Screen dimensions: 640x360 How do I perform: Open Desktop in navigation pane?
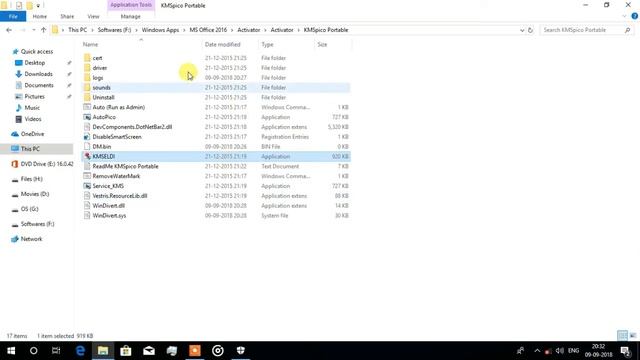pos(35,63)
